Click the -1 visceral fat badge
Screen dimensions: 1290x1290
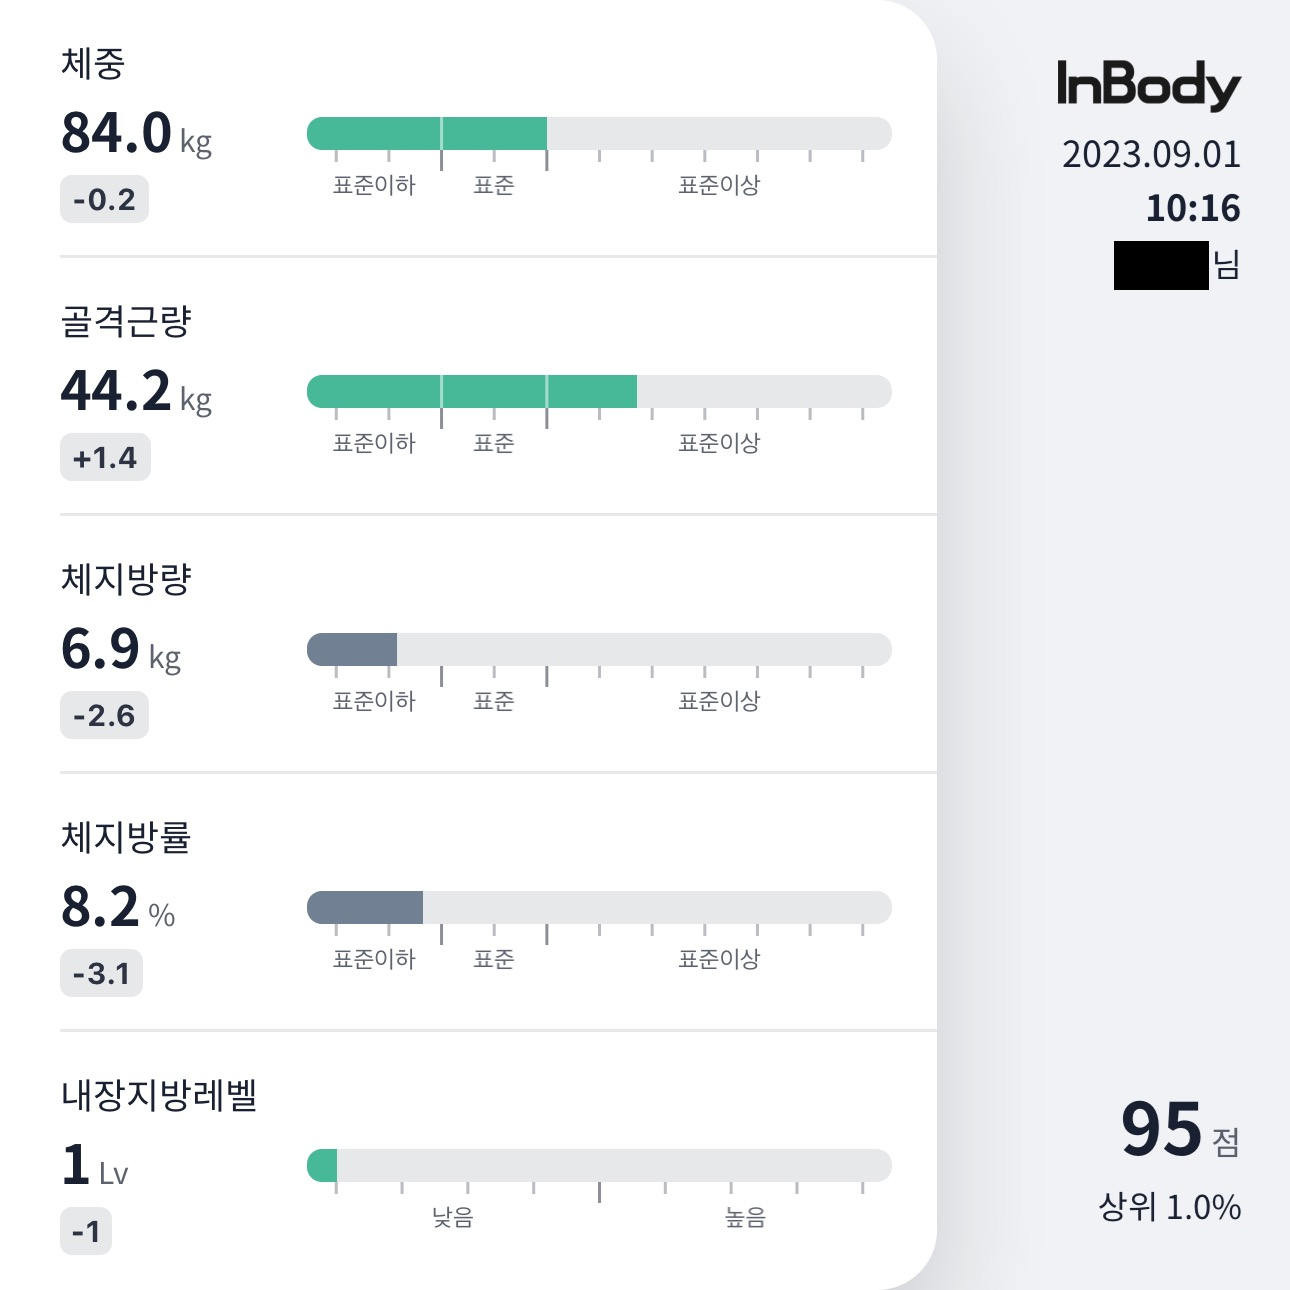(x=86, y=1232)
